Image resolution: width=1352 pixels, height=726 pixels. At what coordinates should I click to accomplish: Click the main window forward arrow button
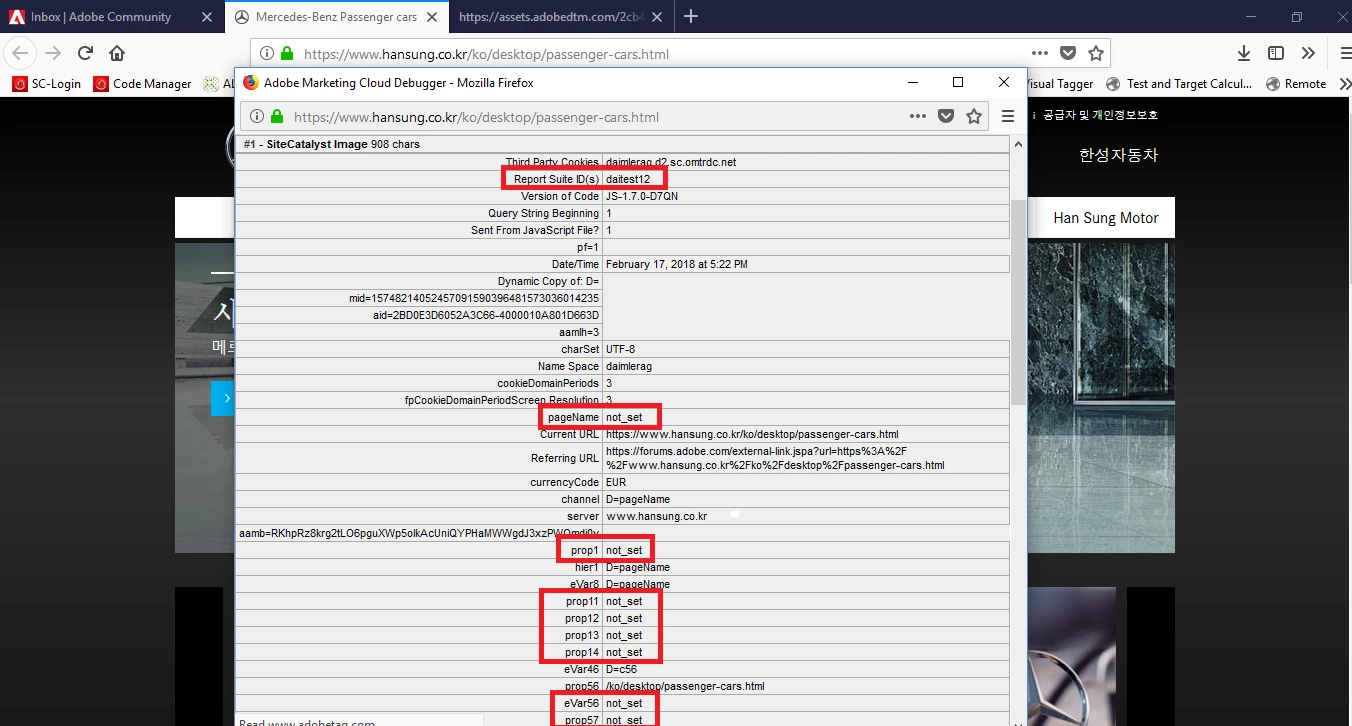[53, 53]
